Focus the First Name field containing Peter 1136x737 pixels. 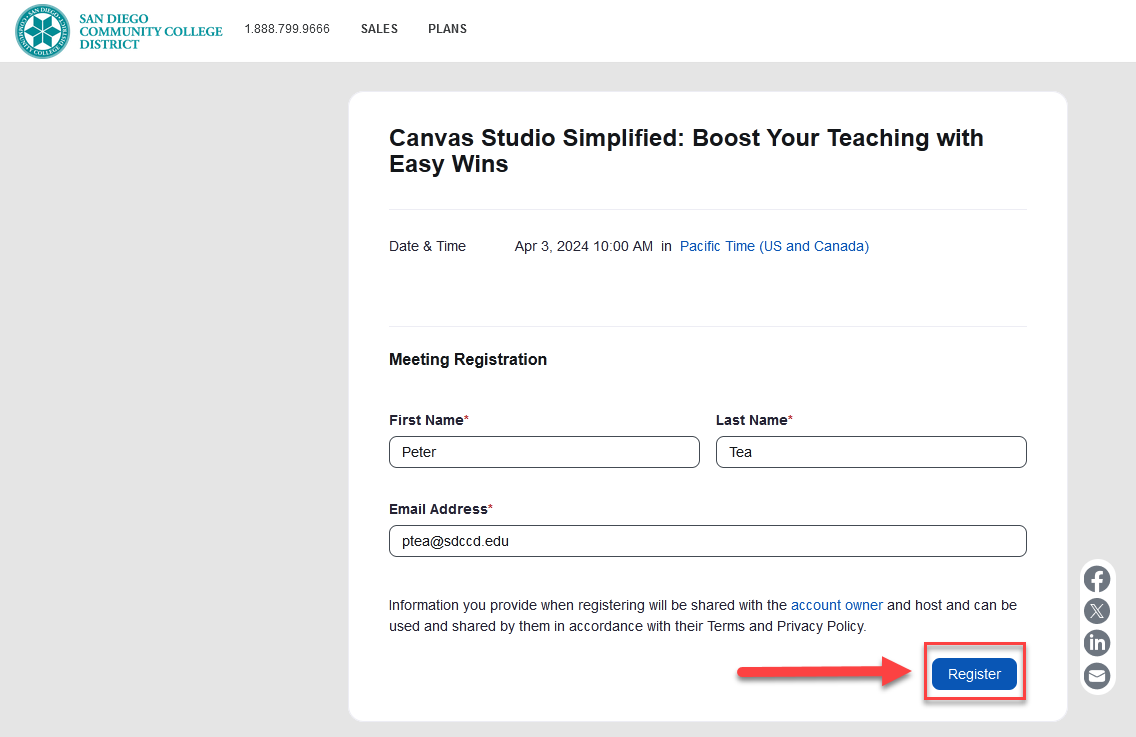pyautogui.click(x=544, y=452)
